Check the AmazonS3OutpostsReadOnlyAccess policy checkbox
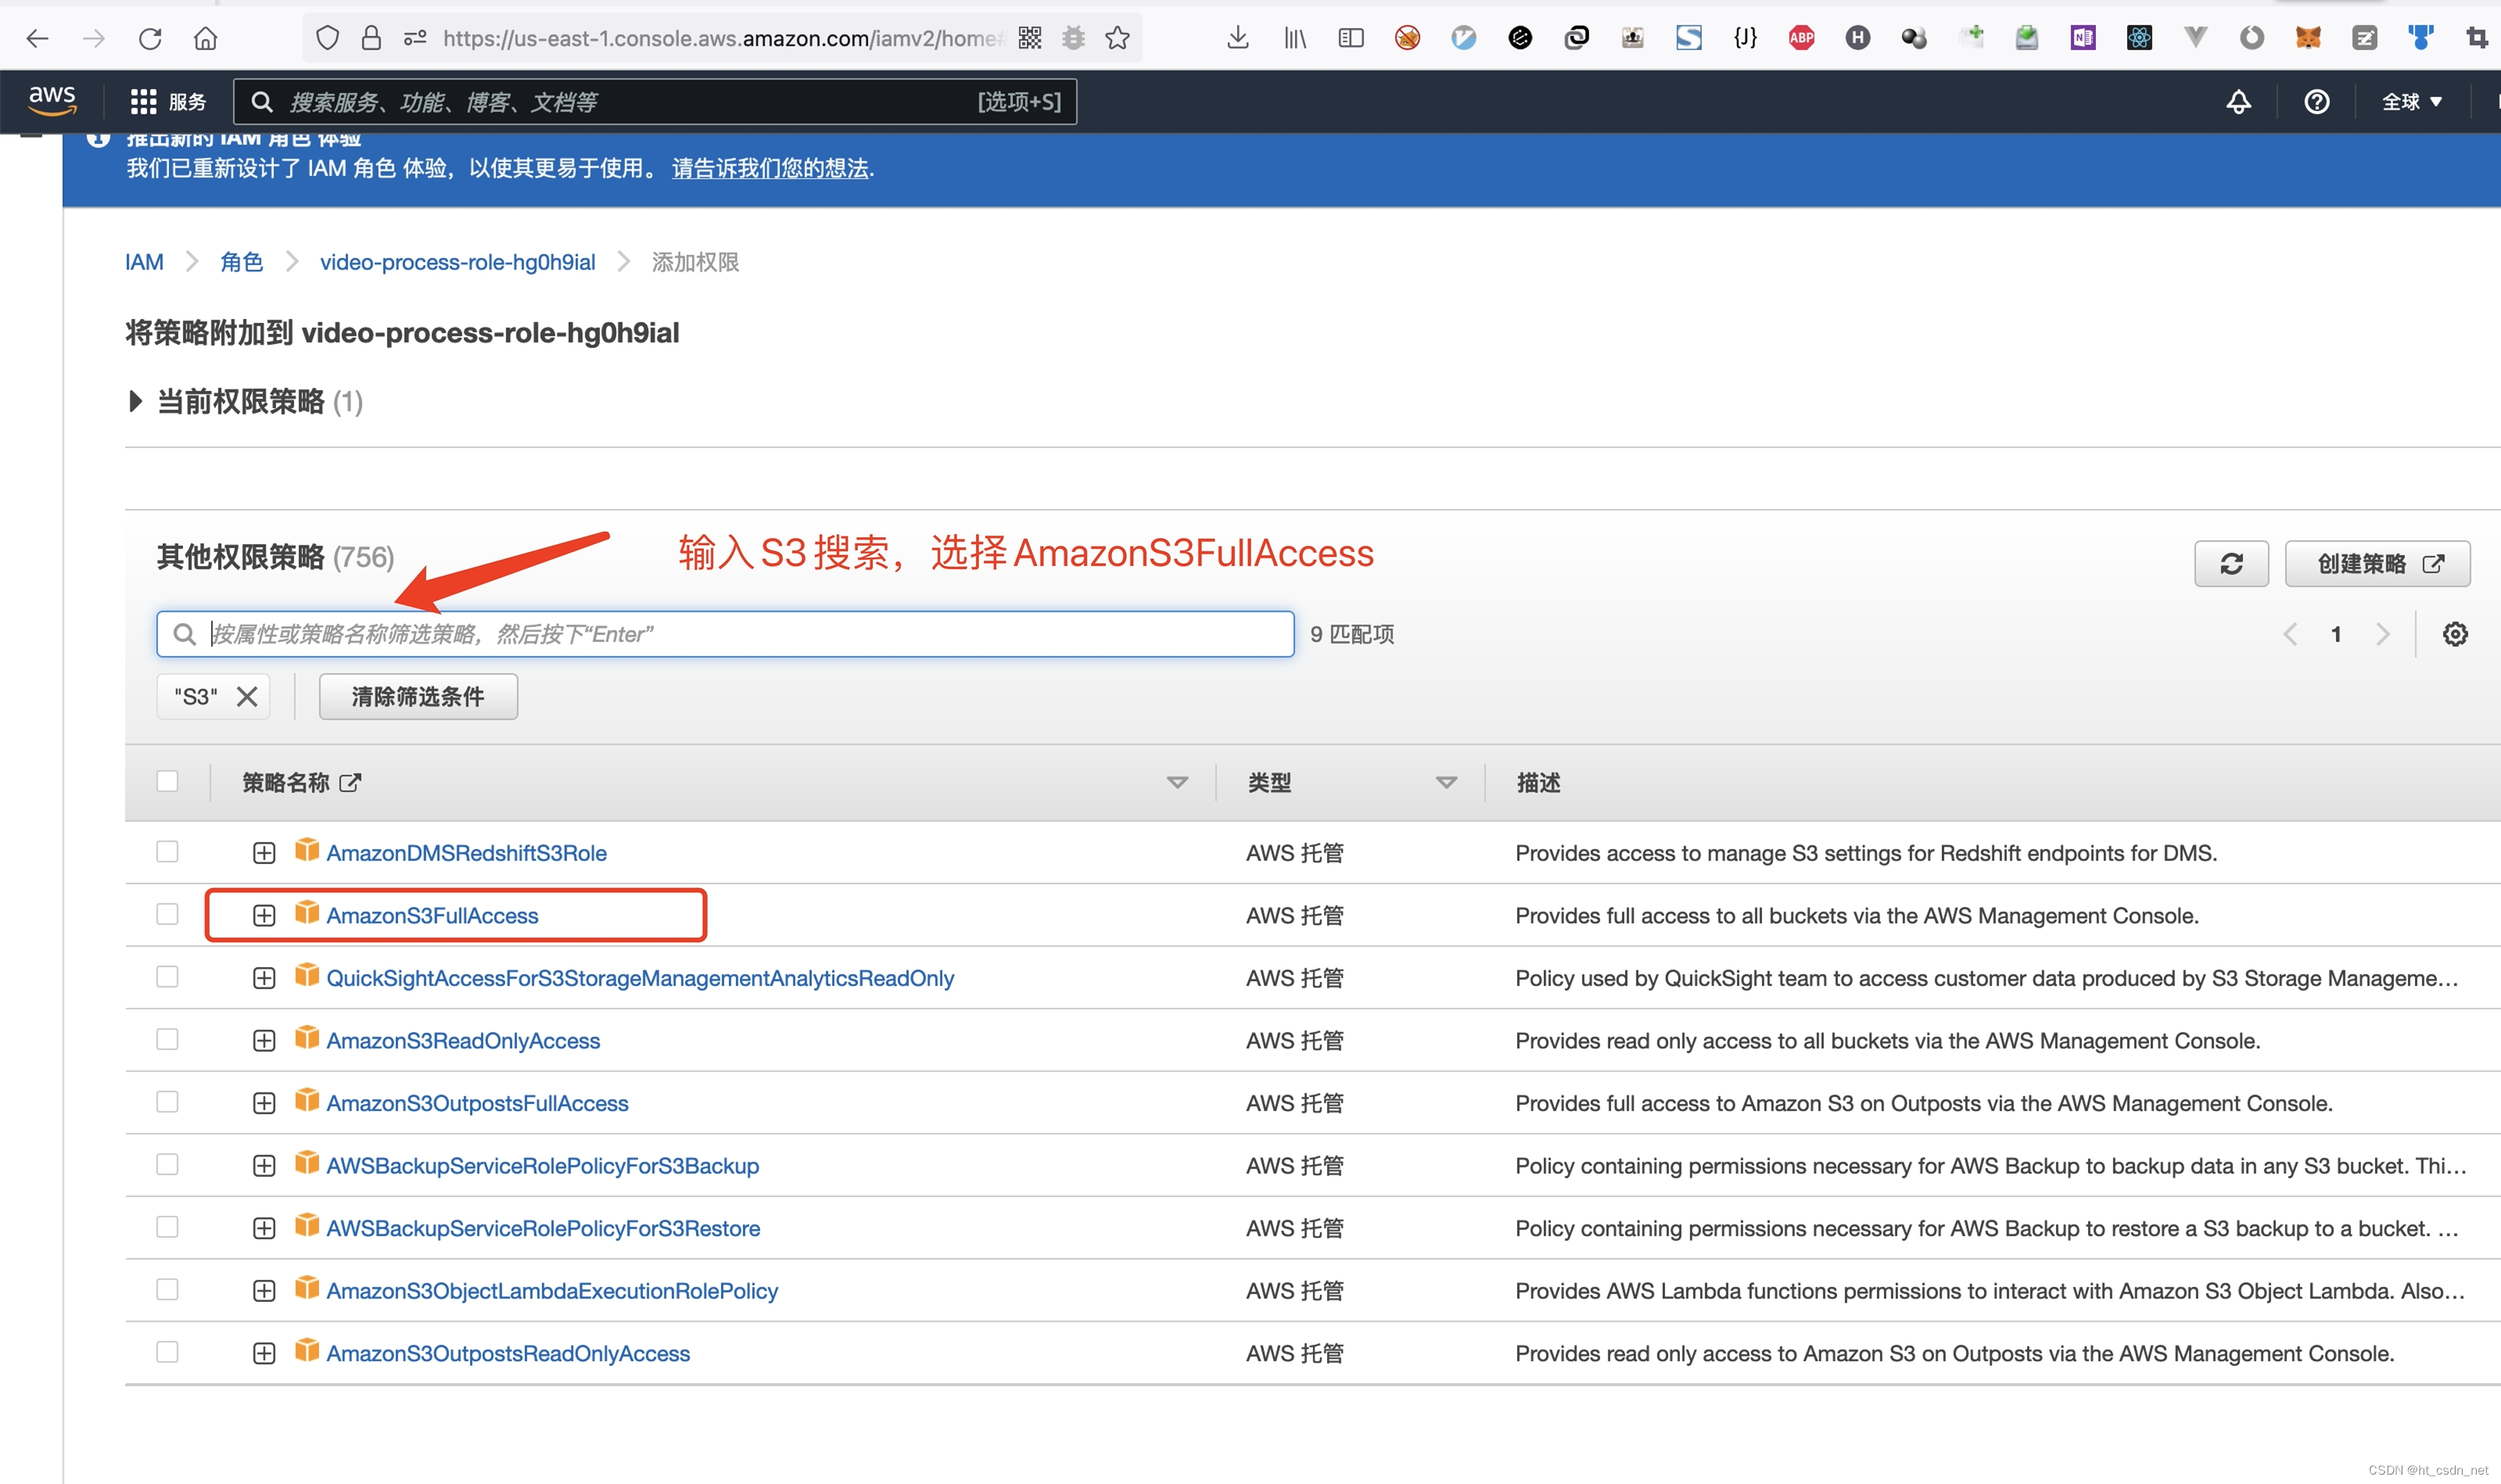The height and width of the screenshot is (1484, 2501). pyautogui.click(x=167, y=1351)
